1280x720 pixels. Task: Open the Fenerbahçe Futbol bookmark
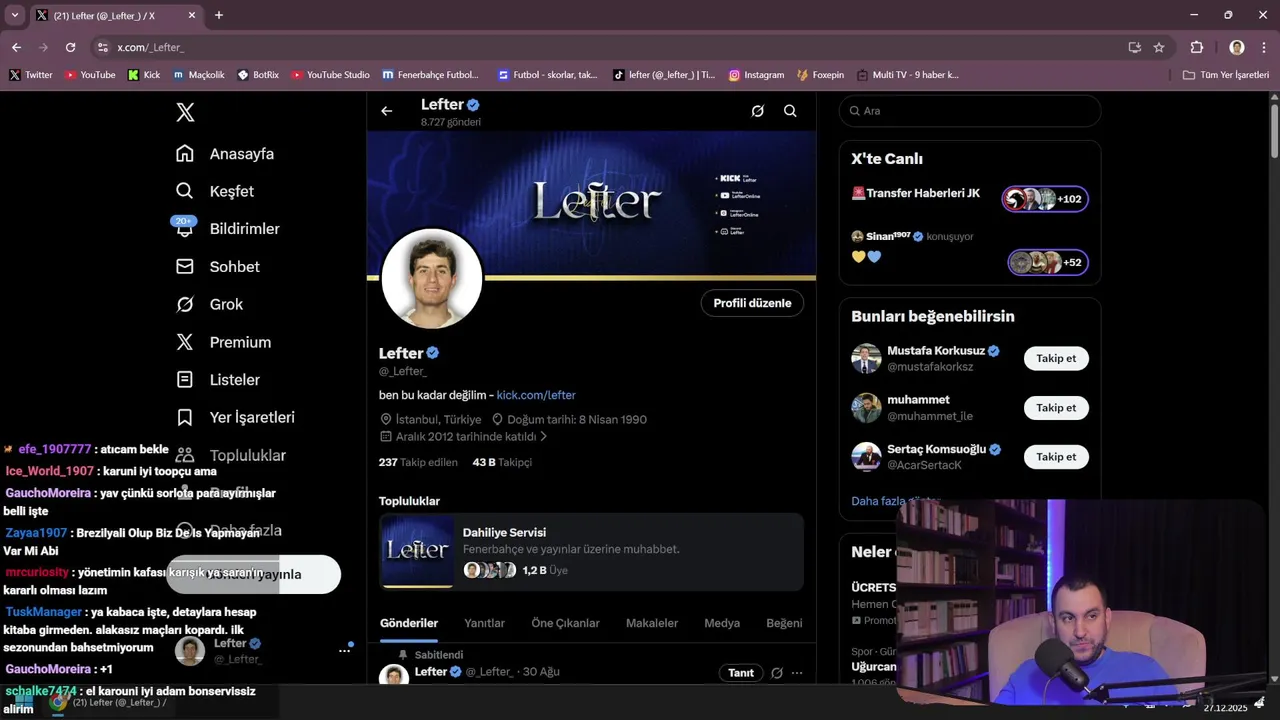(430, 75)
